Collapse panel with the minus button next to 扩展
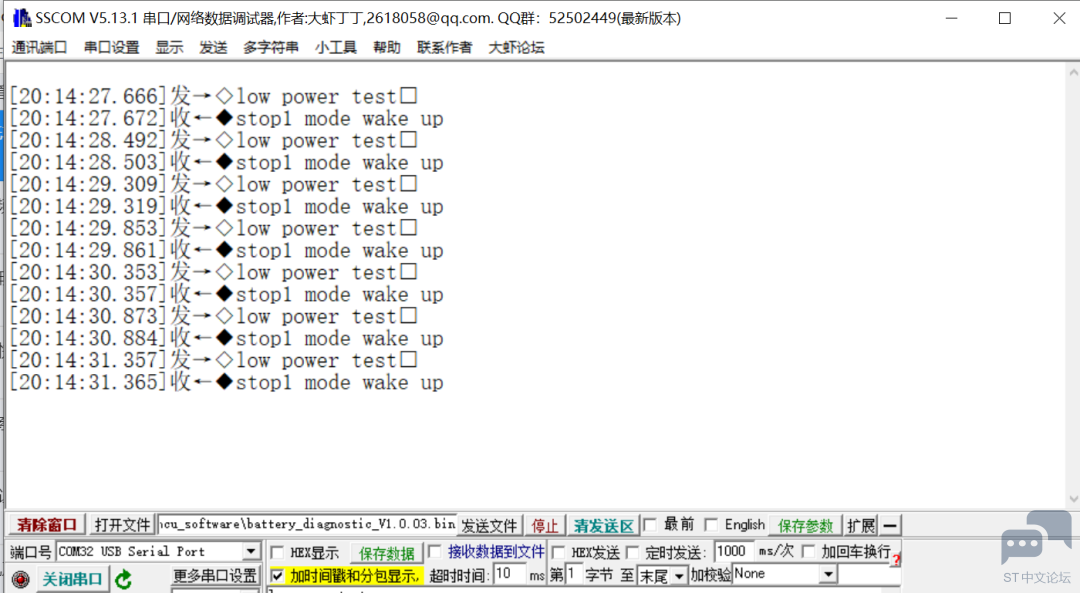The height and width of the screenshot is (593, 1080). (890, 526)
